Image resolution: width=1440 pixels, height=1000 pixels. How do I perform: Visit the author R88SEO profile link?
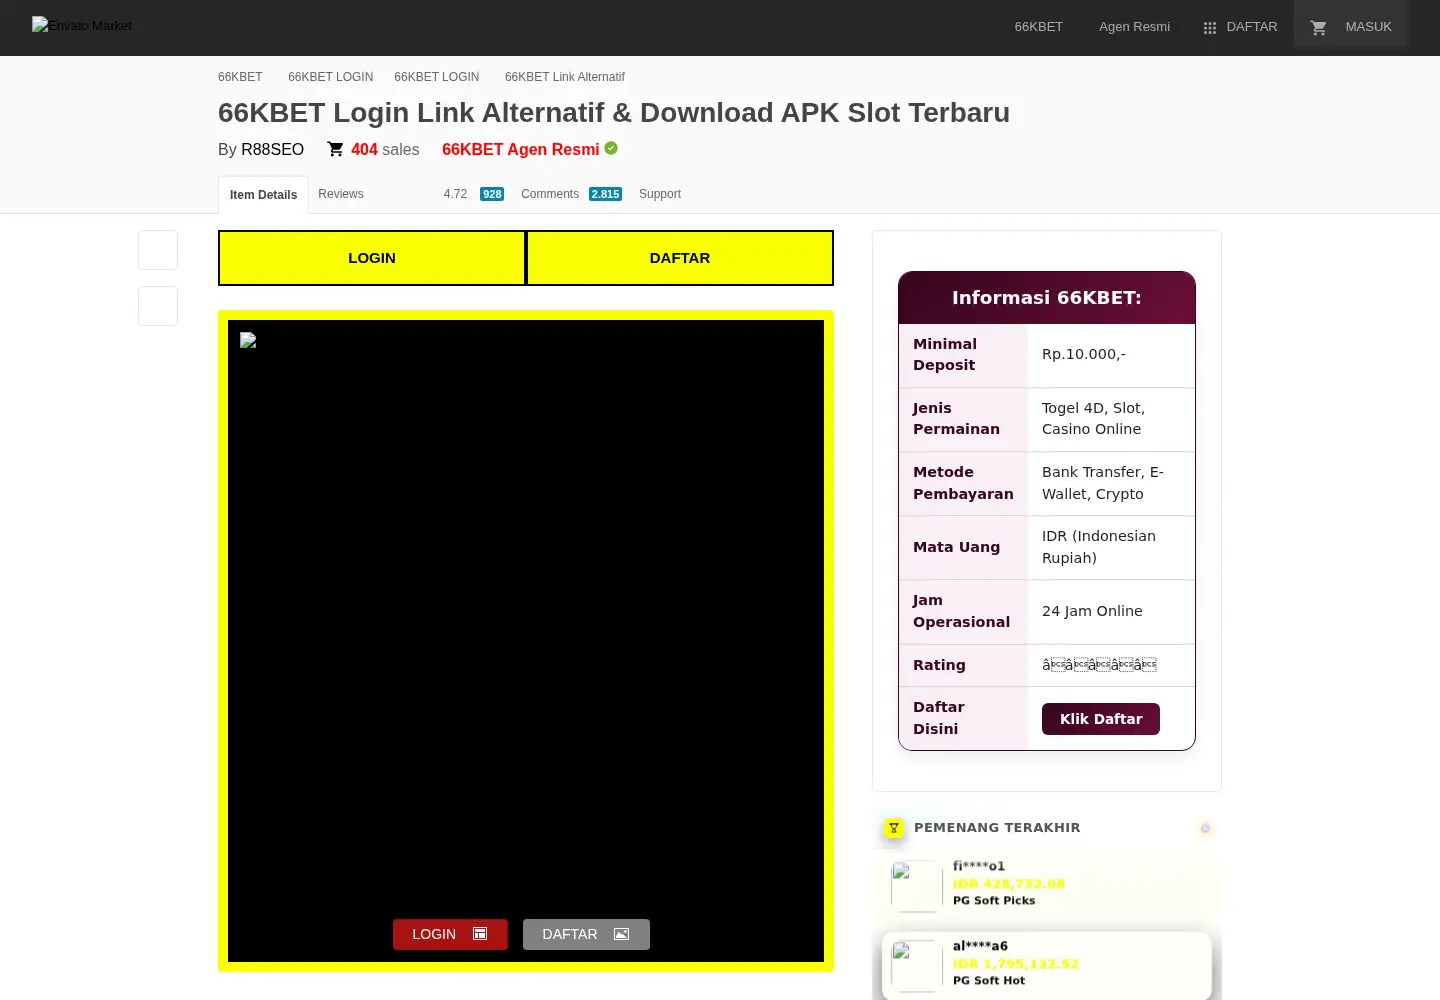pyautogui.click(x=272, y=149)
